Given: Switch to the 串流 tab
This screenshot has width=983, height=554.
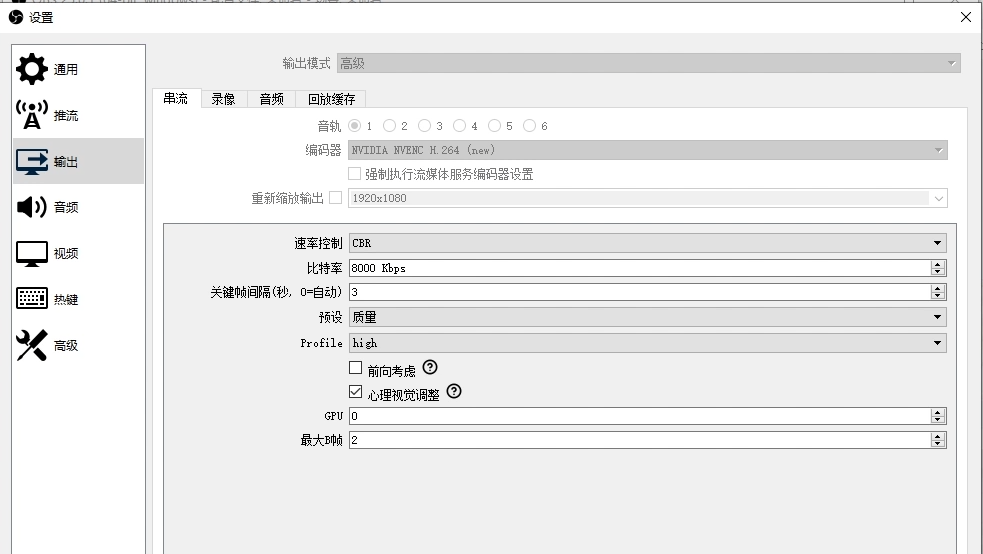Looking at the screenshot, I should tap(176, 98).
